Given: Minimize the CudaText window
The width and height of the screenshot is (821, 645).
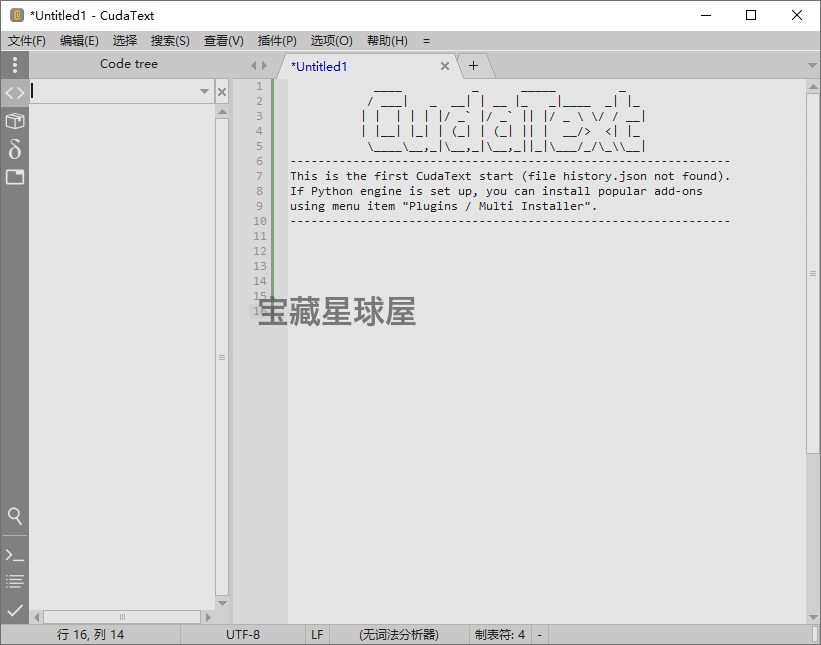Looking at the screenshot, I should coord(706,15).
